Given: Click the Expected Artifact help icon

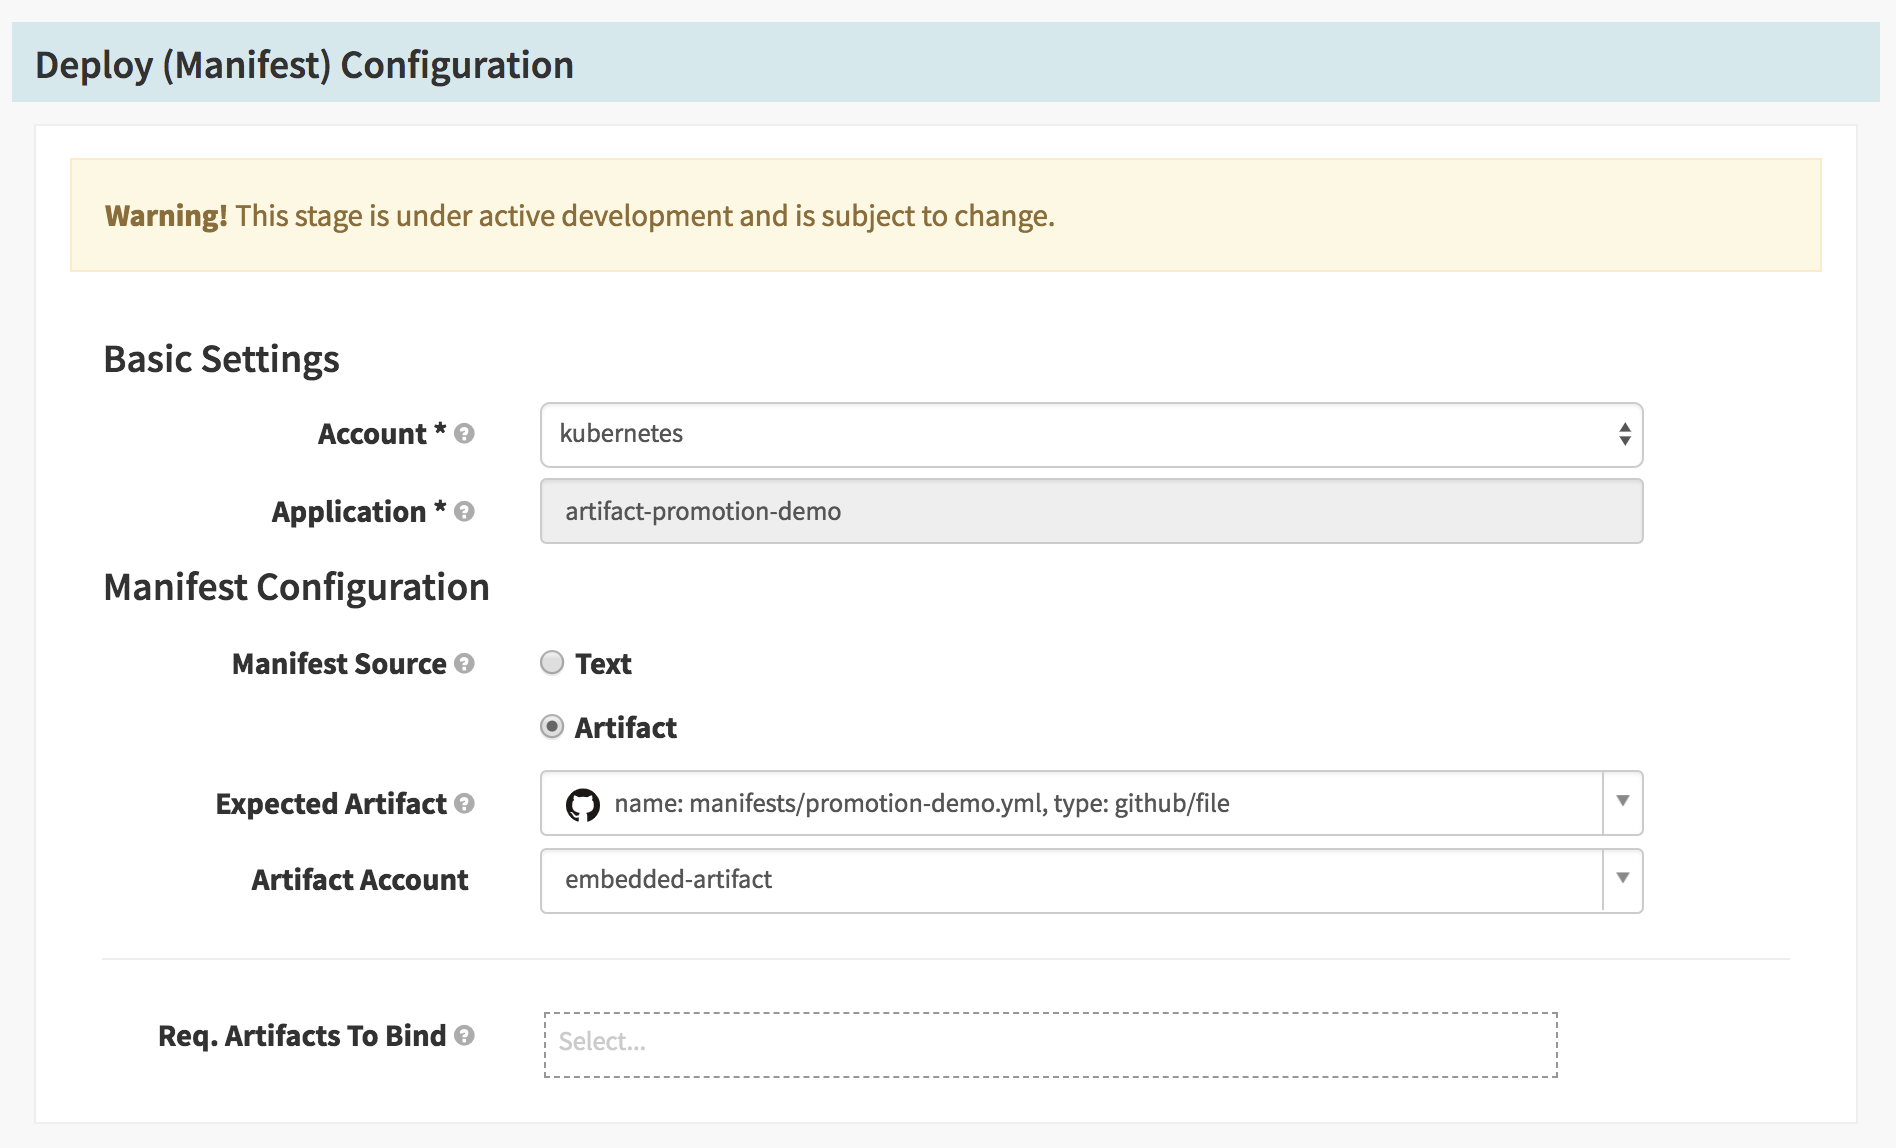Looking at the screenshot, I should [464, 804].
